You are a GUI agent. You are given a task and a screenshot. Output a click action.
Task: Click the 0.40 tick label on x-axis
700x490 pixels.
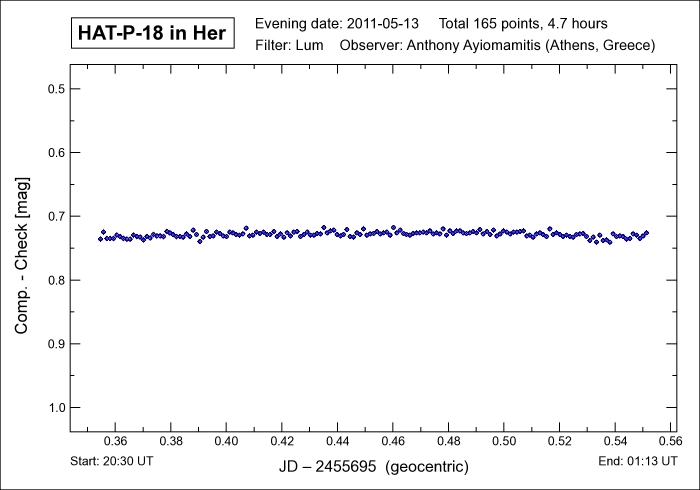(x=226, y=441)
